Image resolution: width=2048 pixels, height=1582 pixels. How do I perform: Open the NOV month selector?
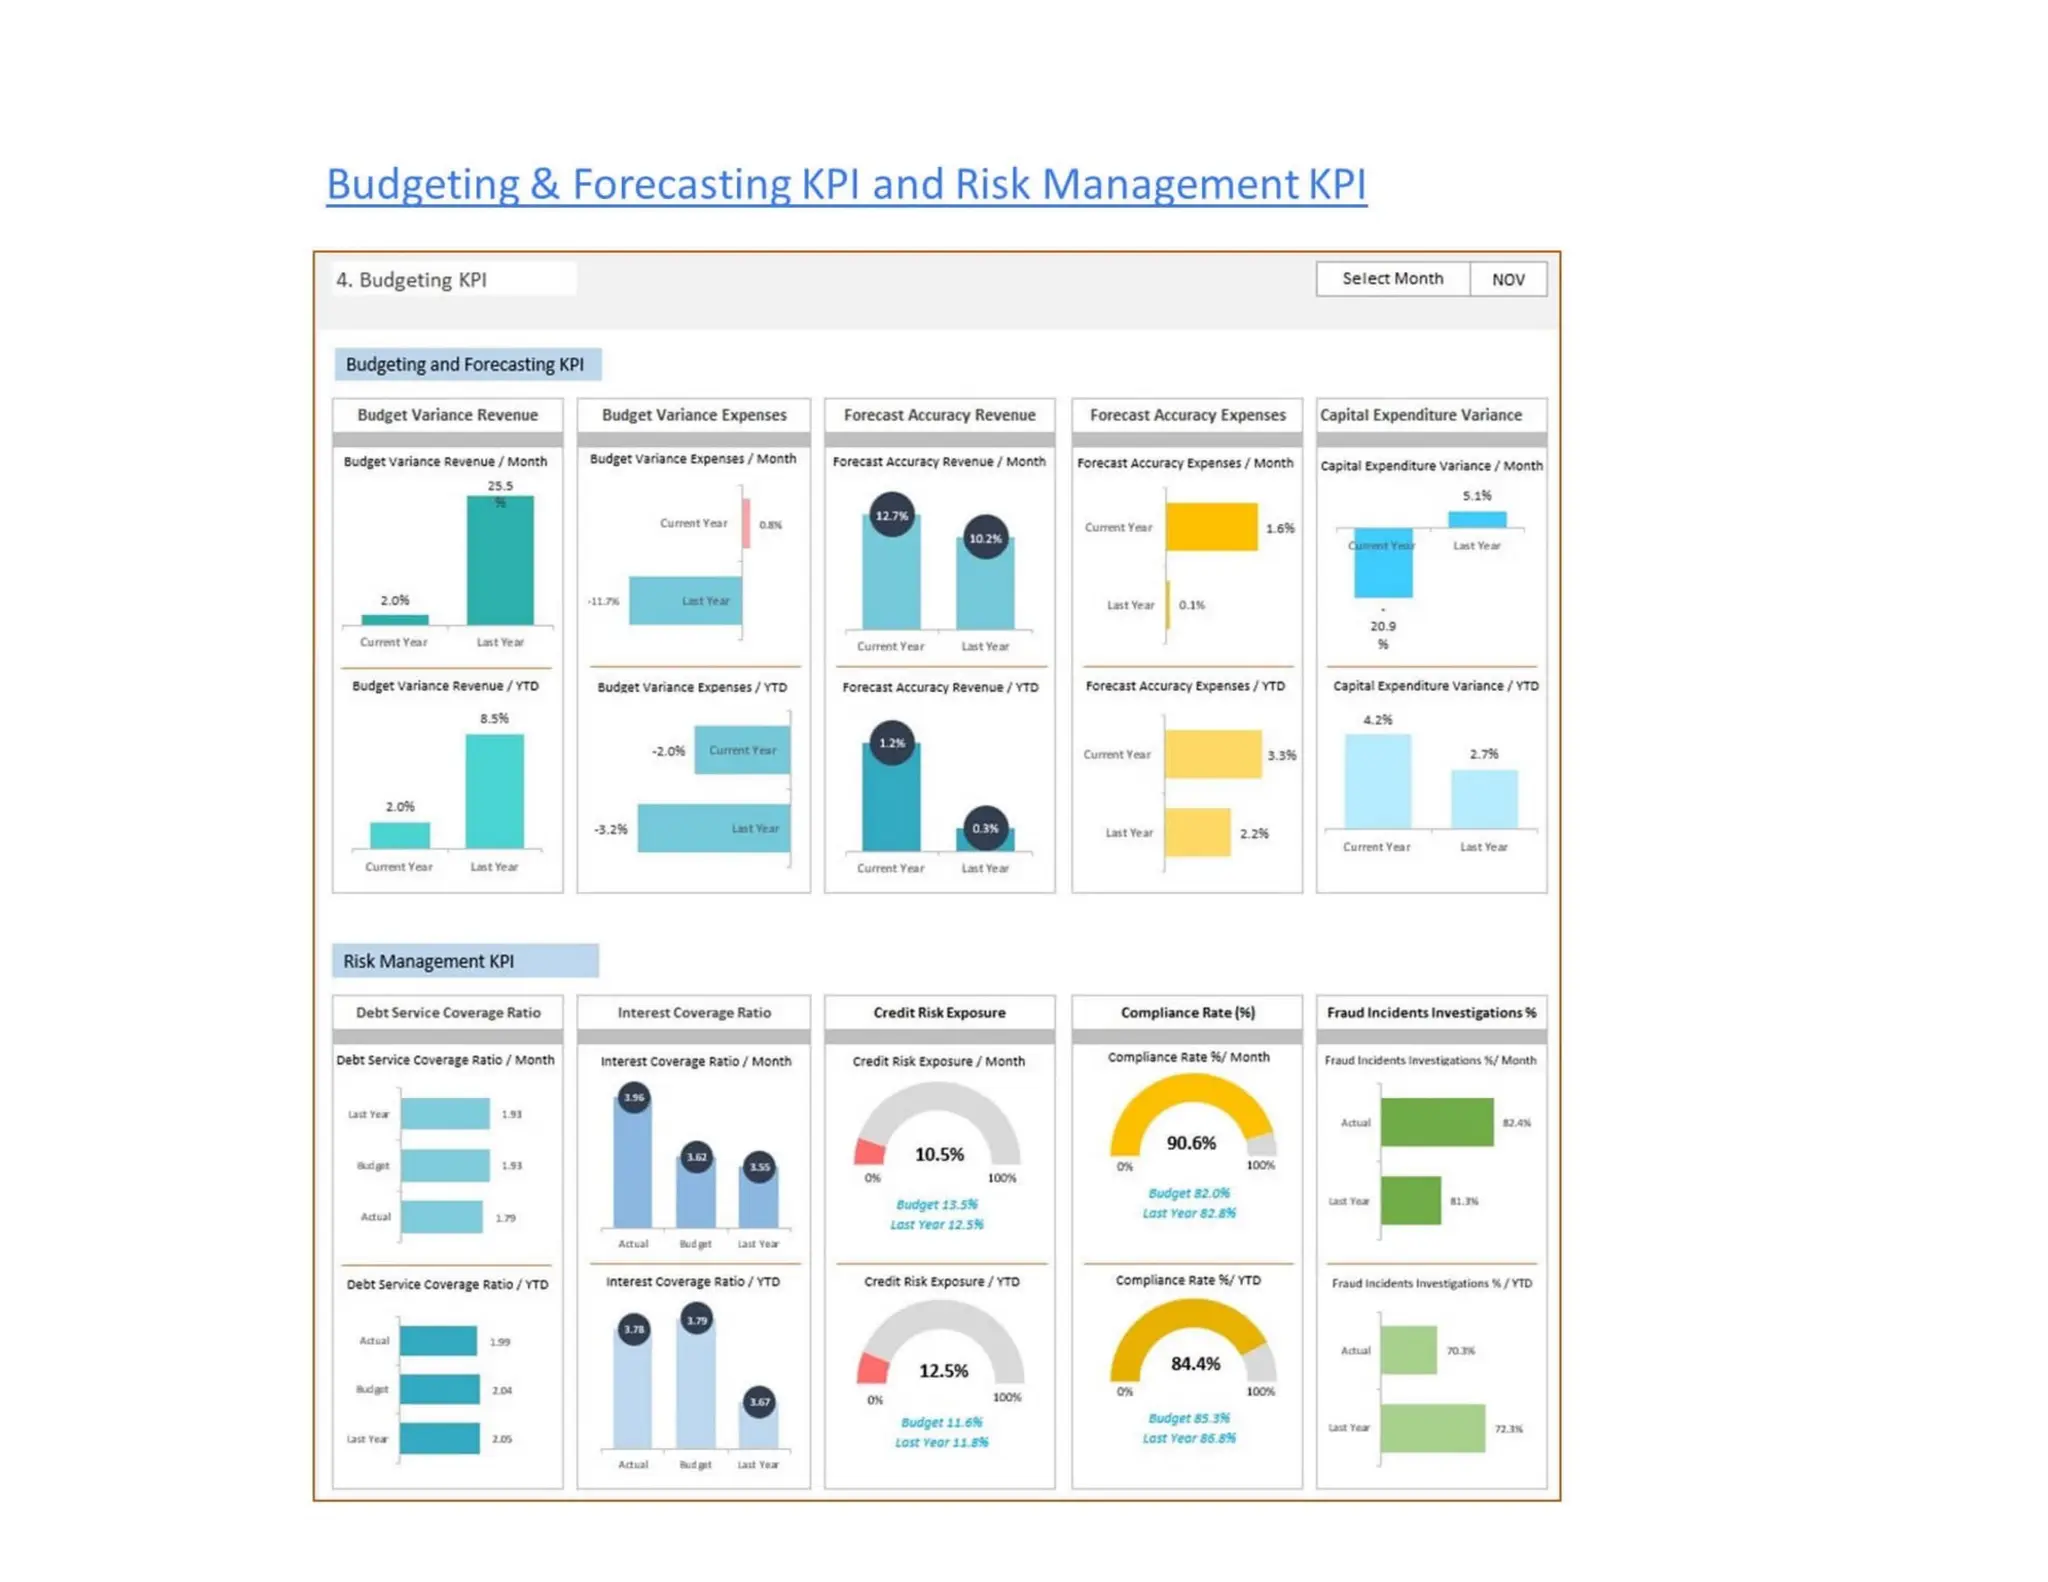tap(1508, 279)
